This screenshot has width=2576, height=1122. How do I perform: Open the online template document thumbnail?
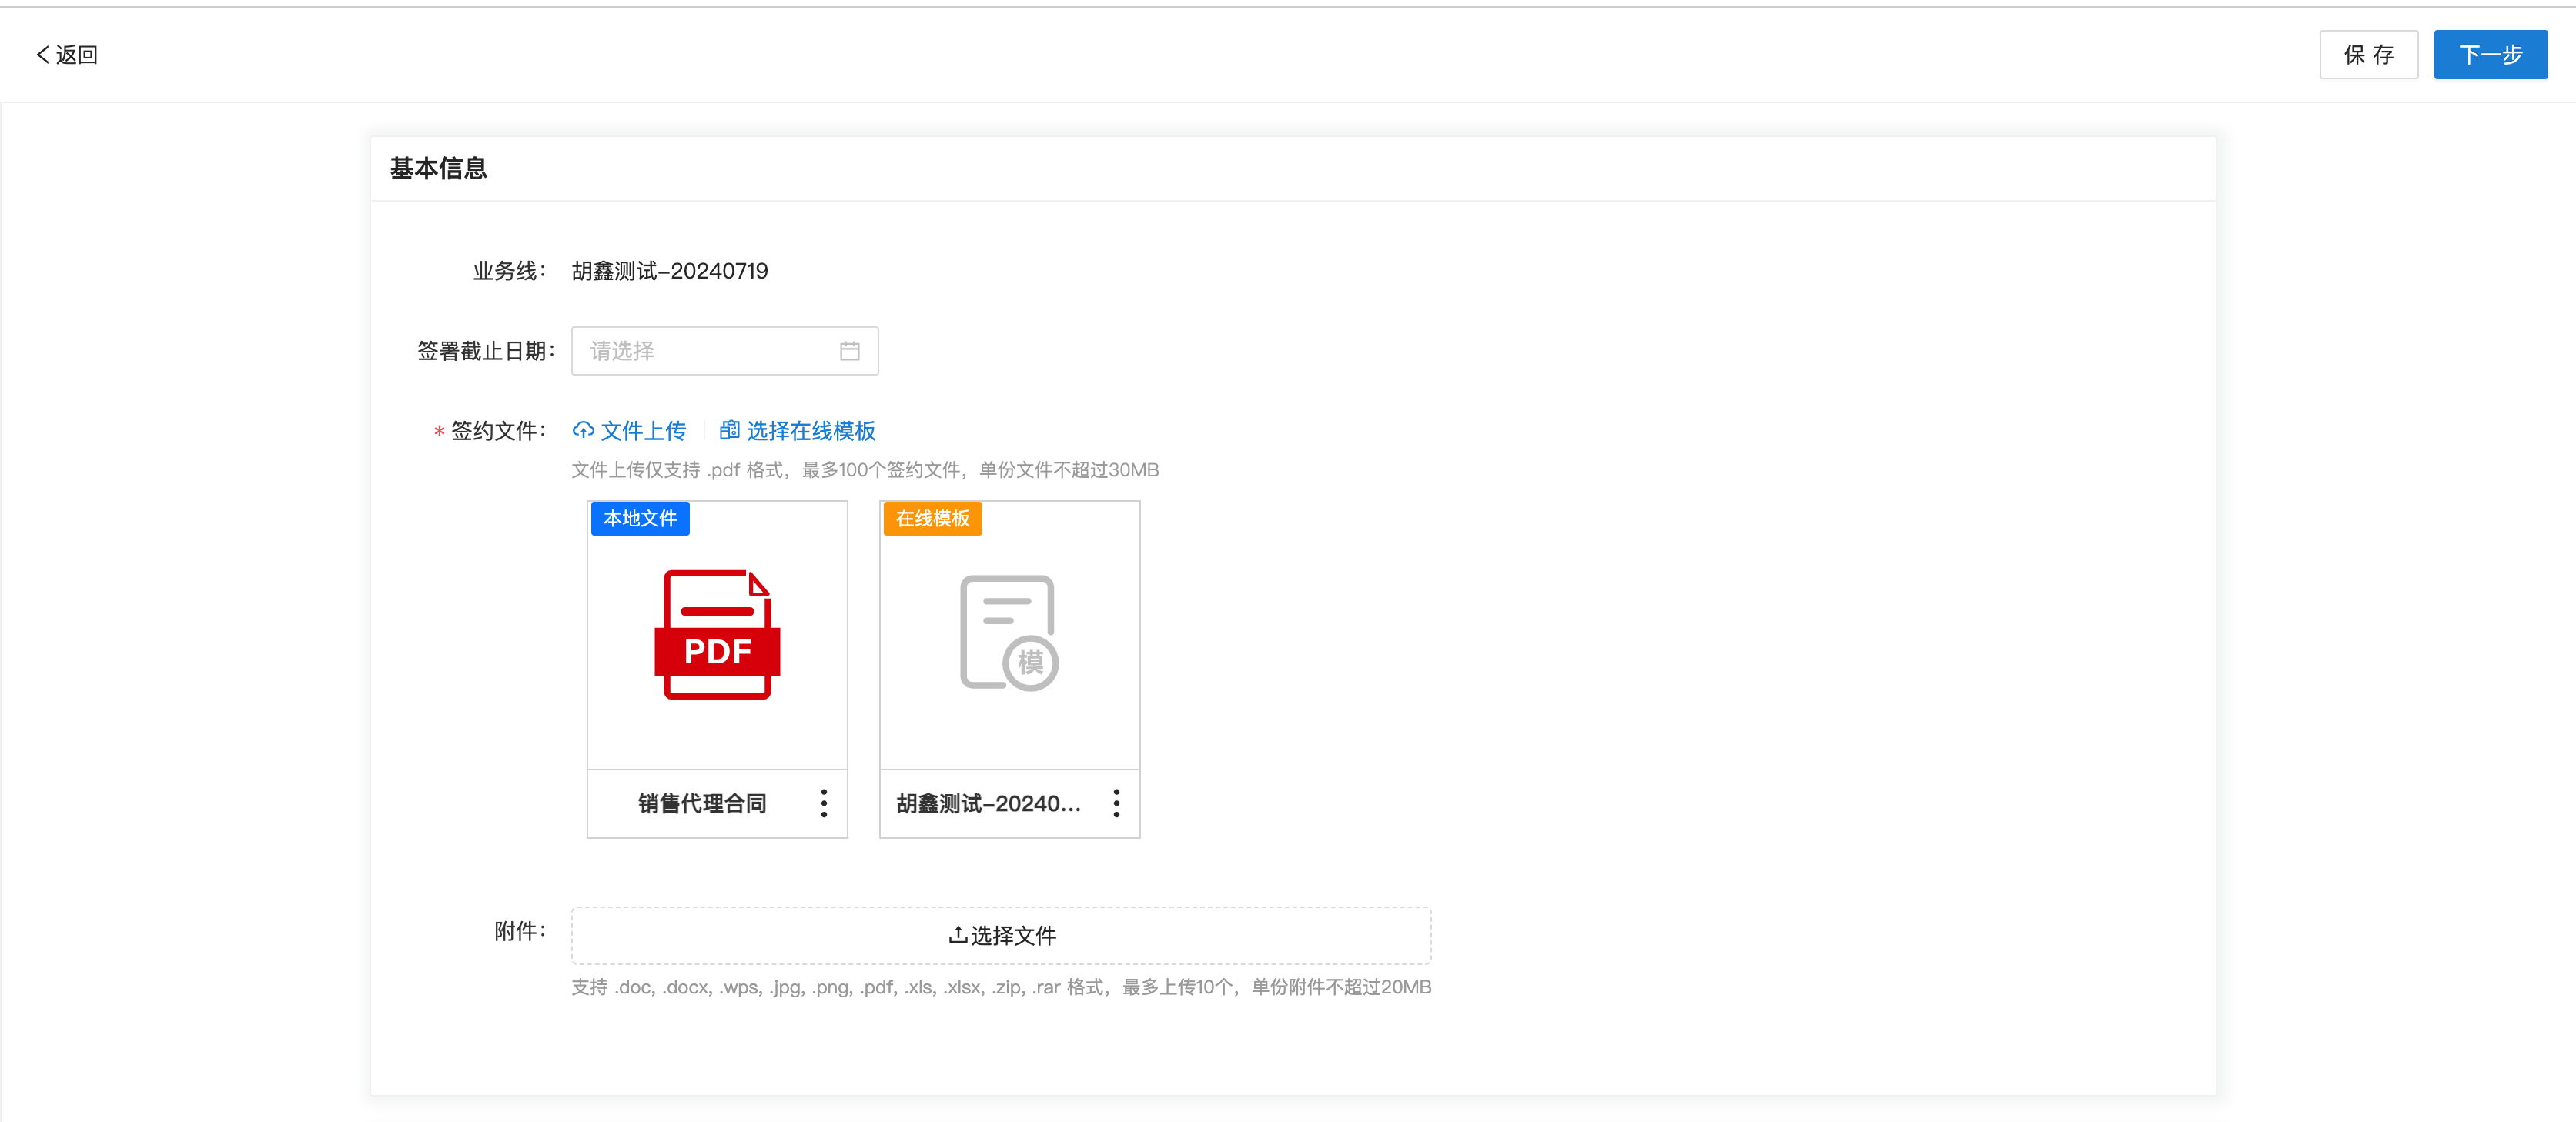coord(1009,634)
